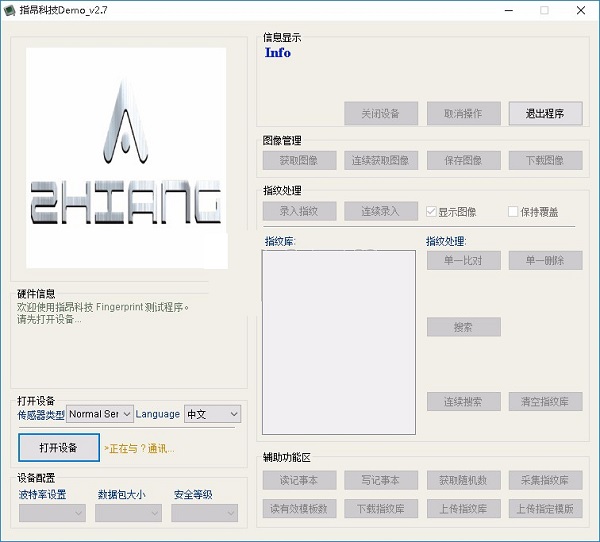This screenshot has height=542, width=600.
Task: Click the 采集指纹库 button
Action: pyautogui.click(x=546, y=480)
